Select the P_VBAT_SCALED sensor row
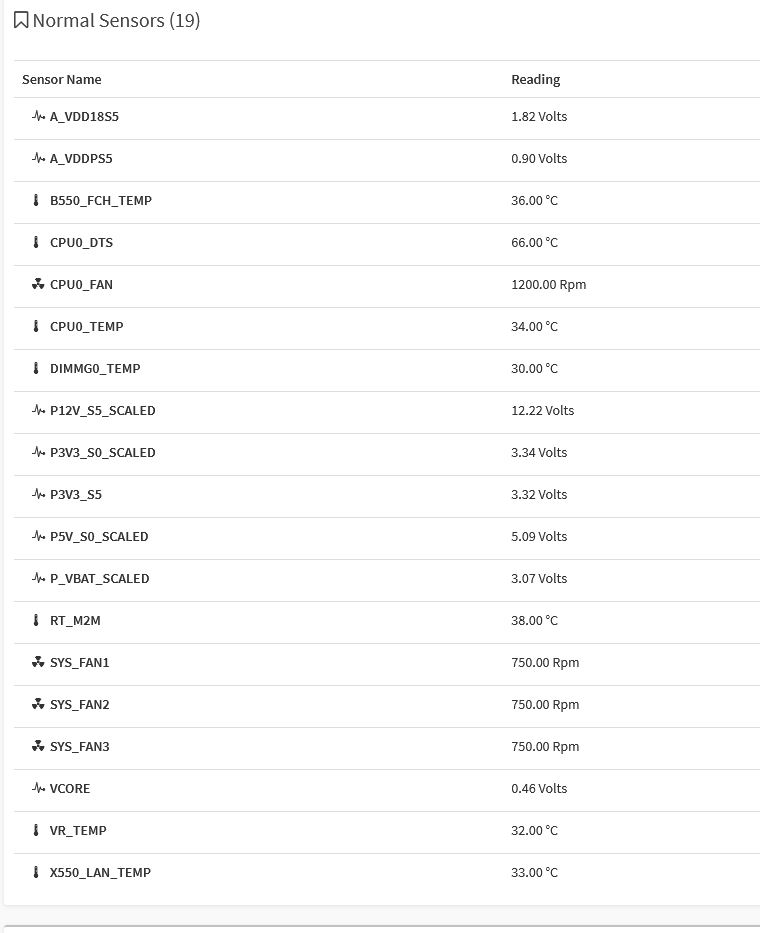 click(100, 579)
